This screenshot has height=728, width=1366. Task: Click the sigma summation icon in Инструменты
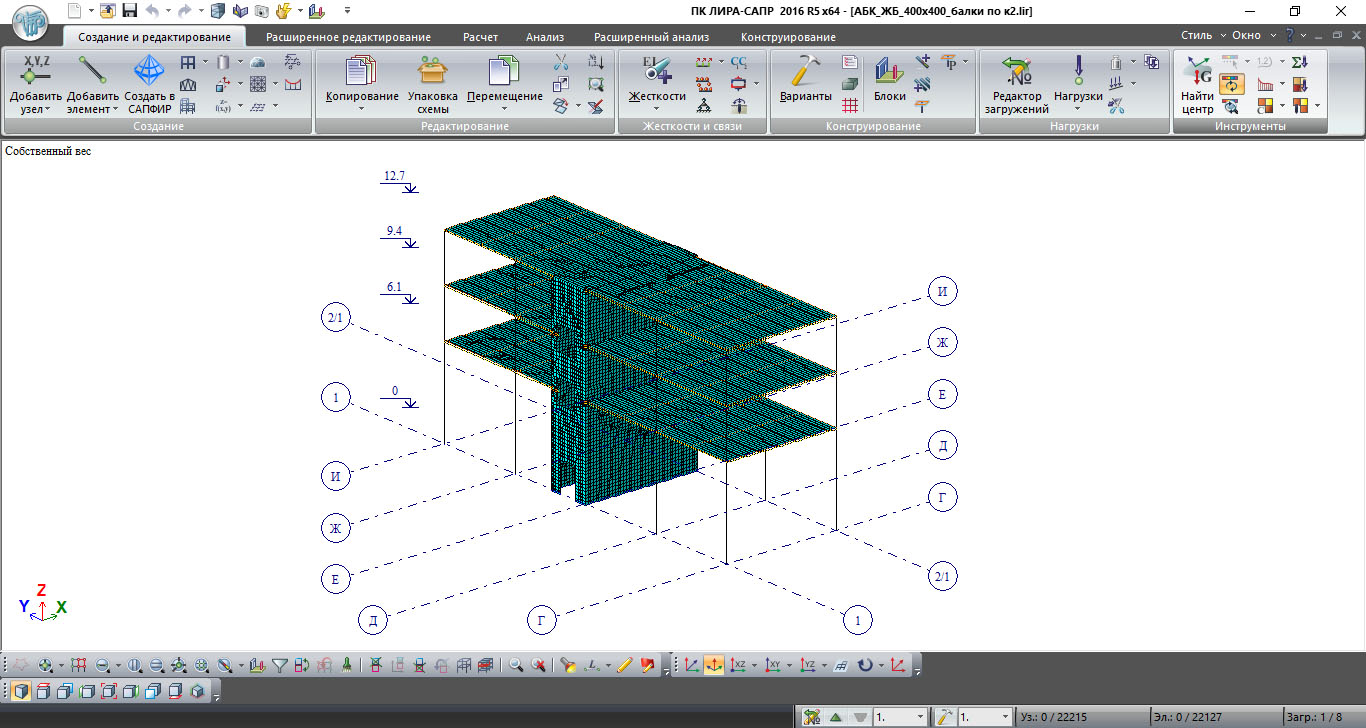1299,62
